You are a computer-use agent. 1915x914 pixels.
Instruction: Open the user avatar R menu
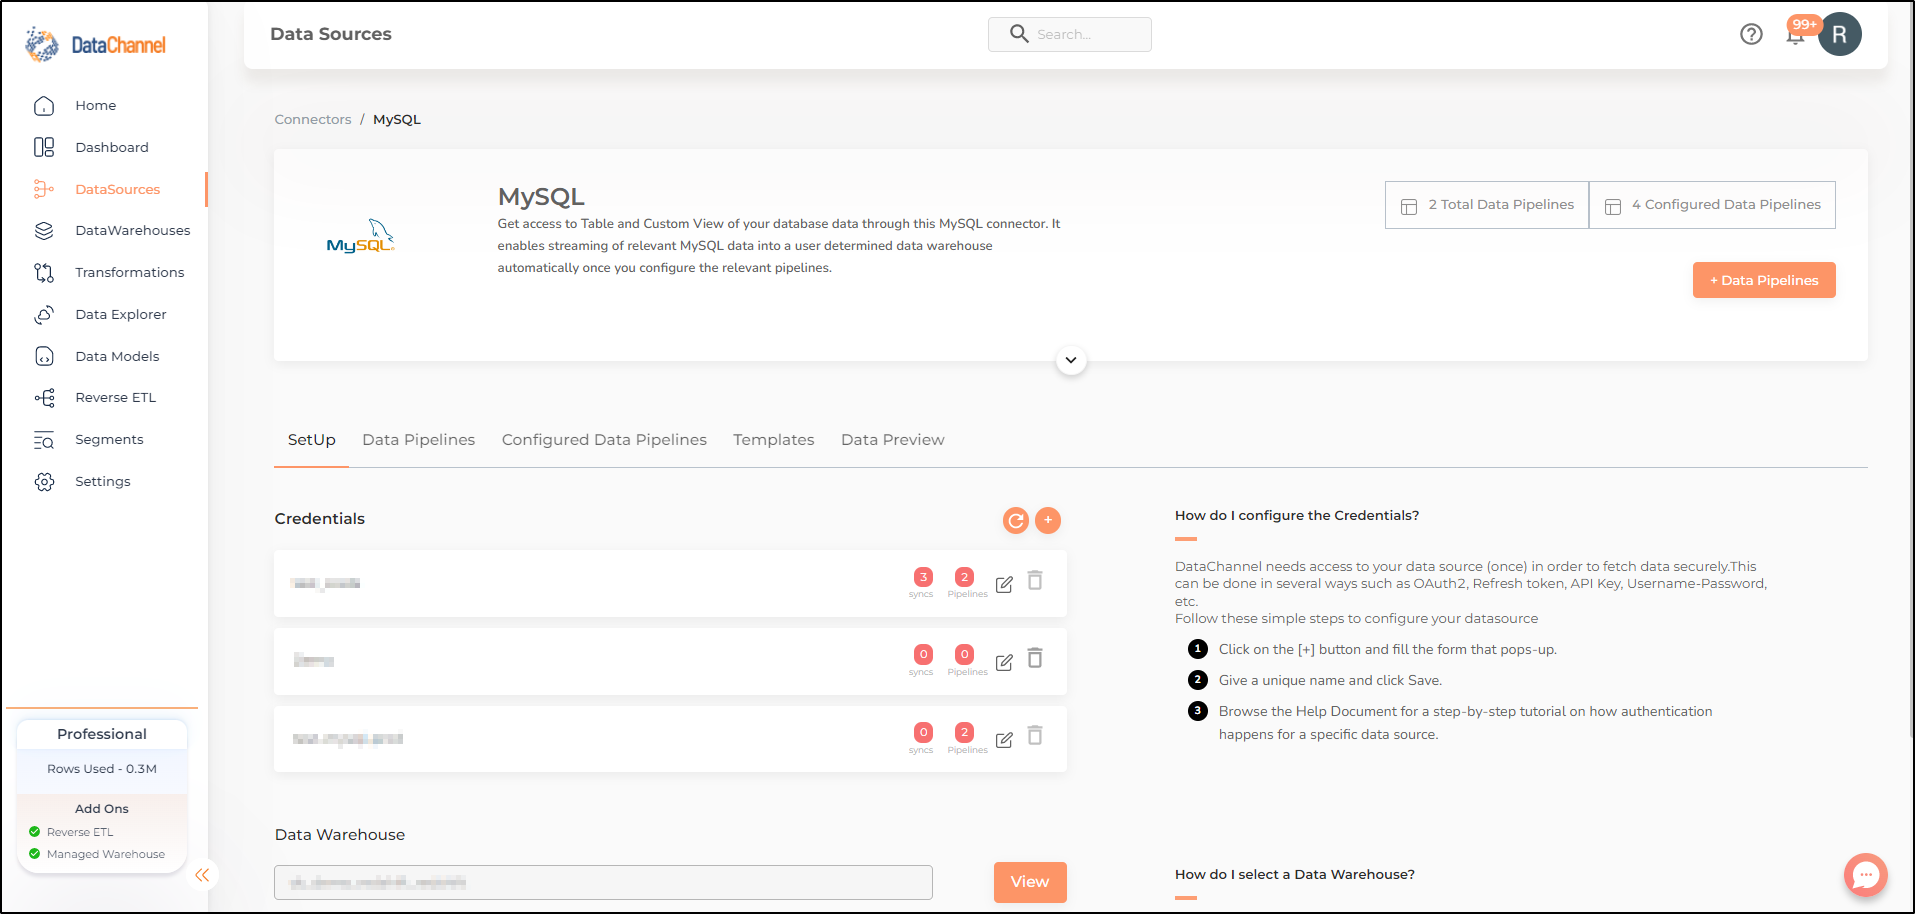click(x=1840, y=34)
